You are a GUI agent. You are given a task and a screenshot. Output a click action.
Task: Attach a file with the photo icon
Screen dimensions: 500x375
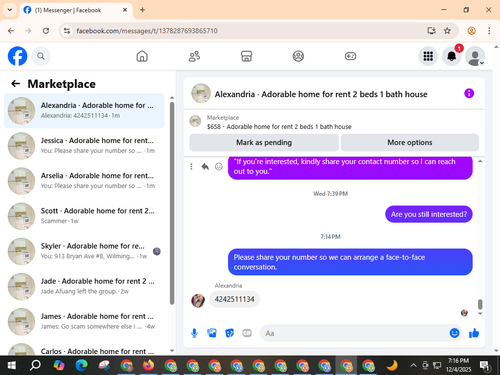[212, 333]
